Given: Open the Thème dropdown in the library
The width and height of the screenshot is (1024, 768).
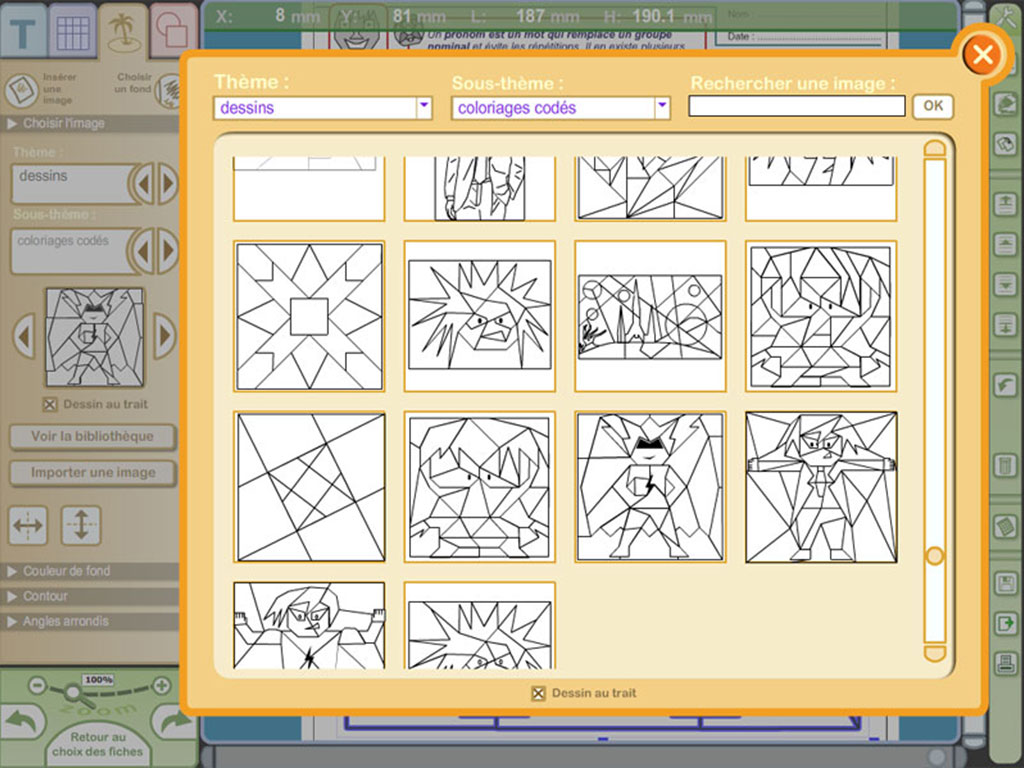Looking at the screenshot, I should click(x=423, y=107).
